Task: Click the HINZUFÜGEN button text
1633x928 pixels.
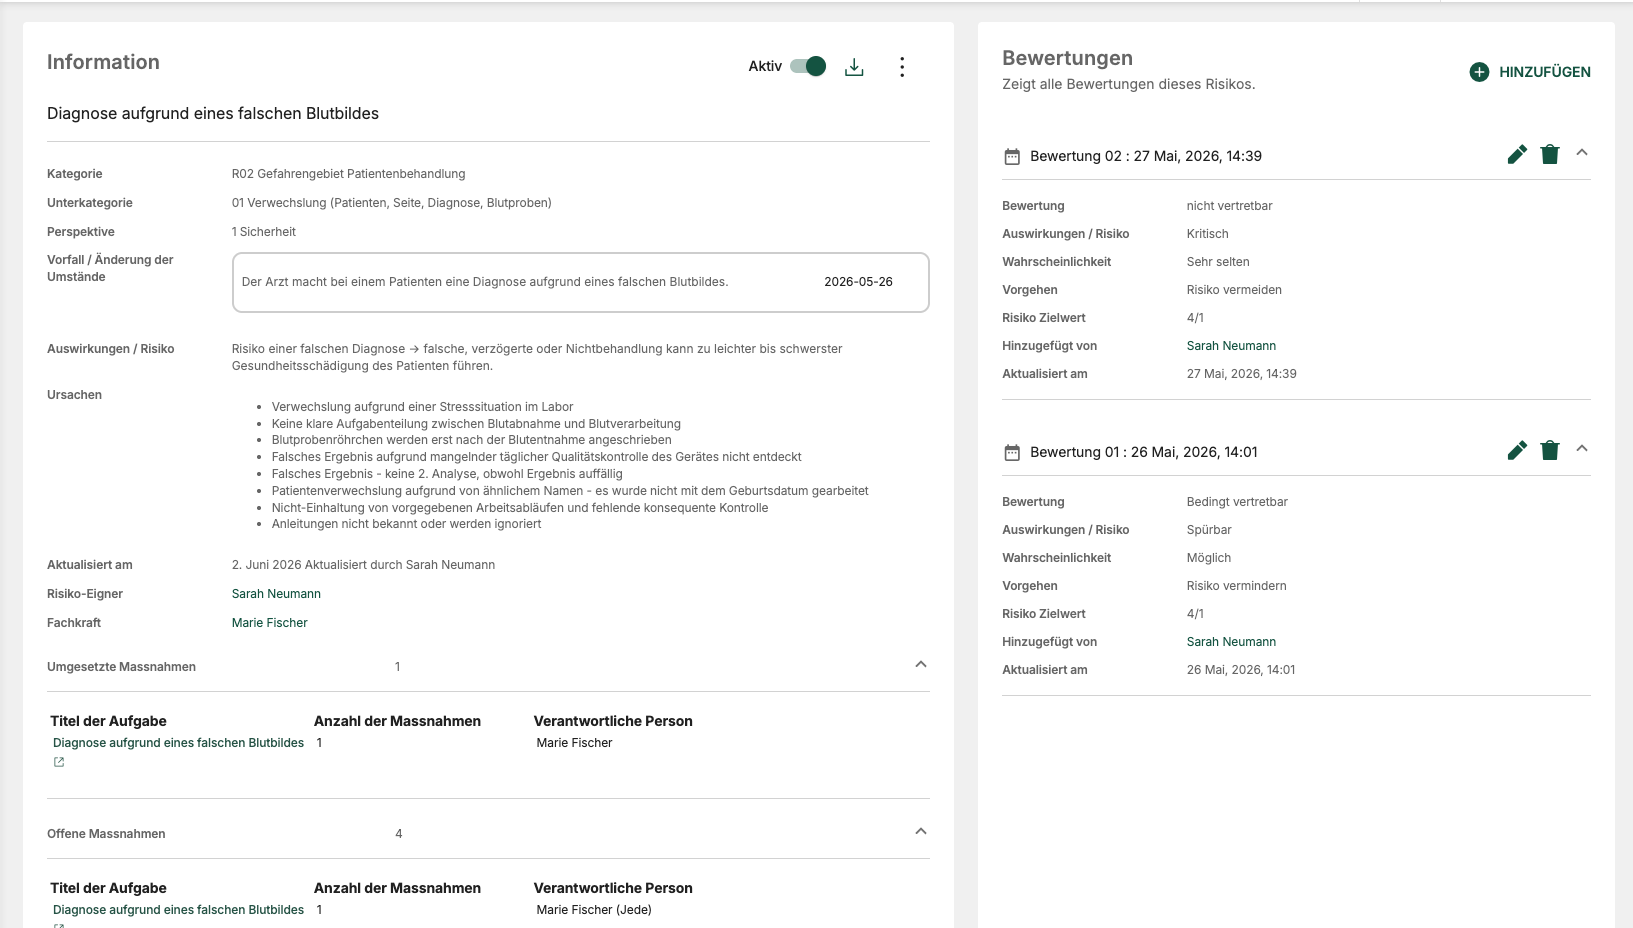Action: coord(1545,72)
